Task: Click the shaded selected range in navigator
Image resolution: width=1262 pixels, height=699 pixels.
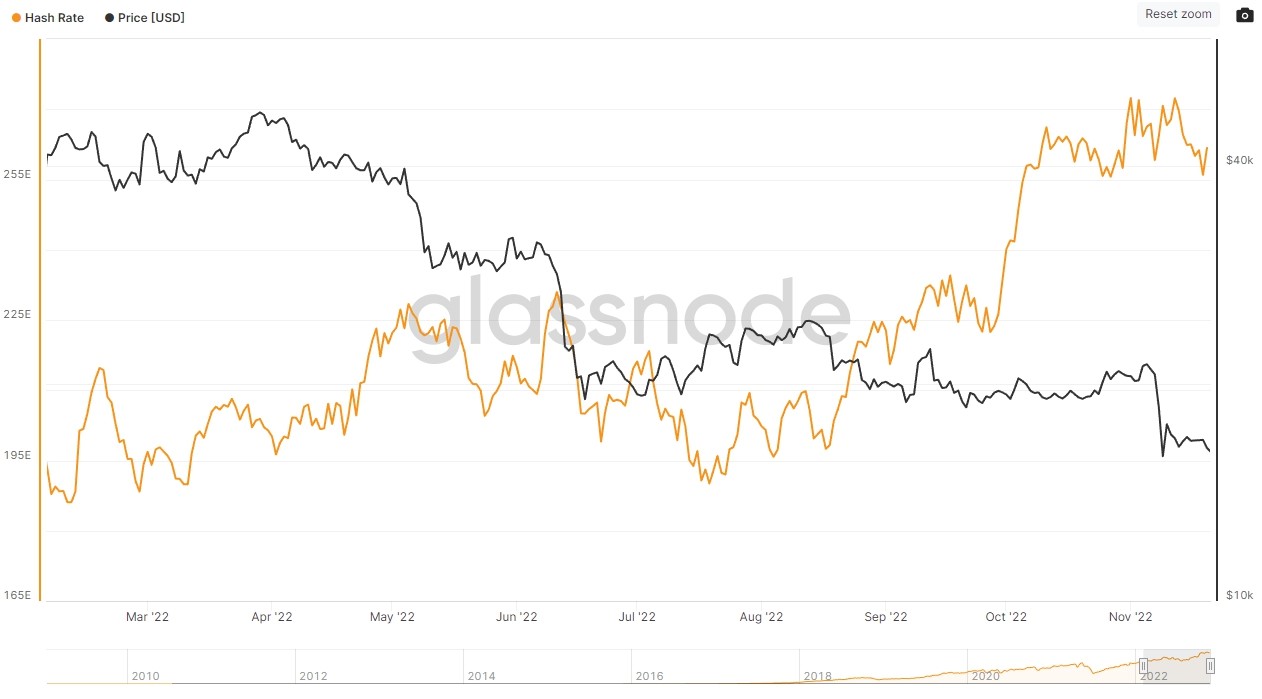Action: coord(1176,666)
